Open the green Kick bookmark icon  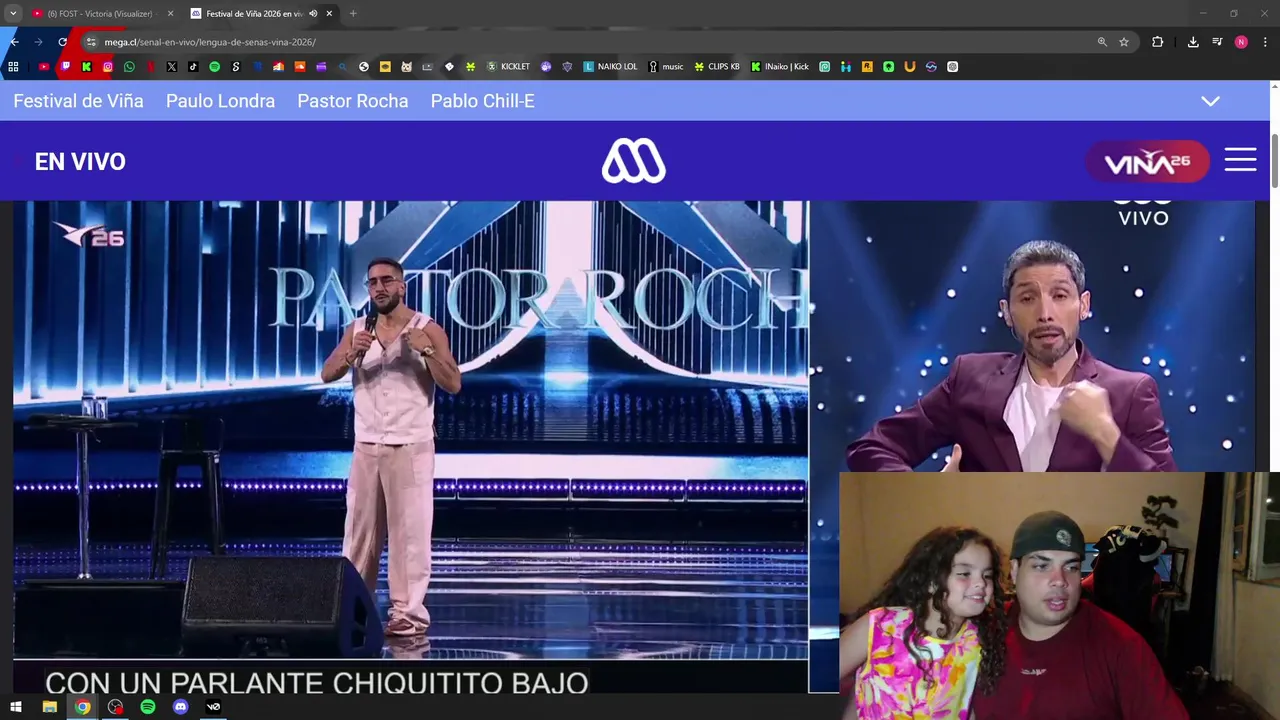(x=86, y=67)
